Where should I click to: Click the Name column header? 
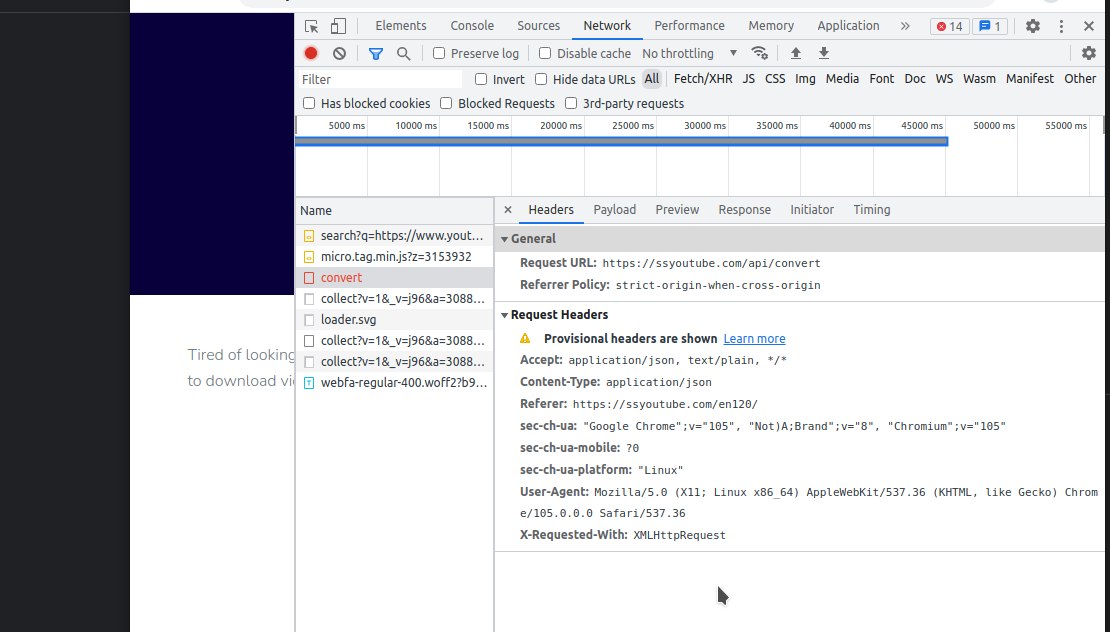394,210
